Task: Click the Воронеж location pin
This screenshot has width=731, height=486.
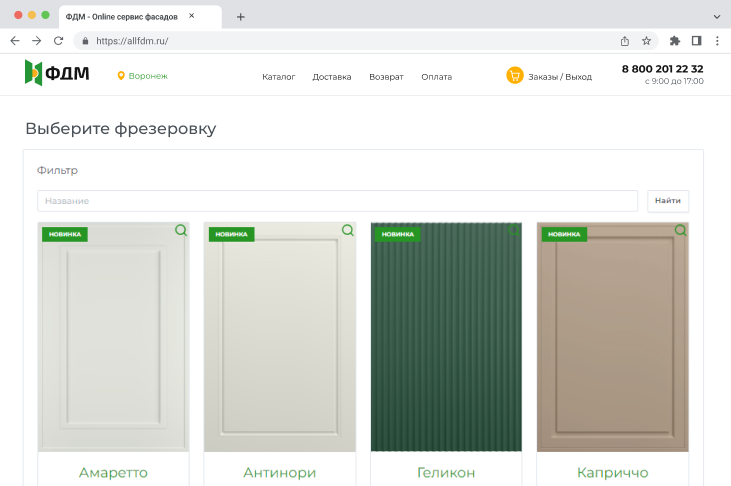Action: tap(121, 76)
